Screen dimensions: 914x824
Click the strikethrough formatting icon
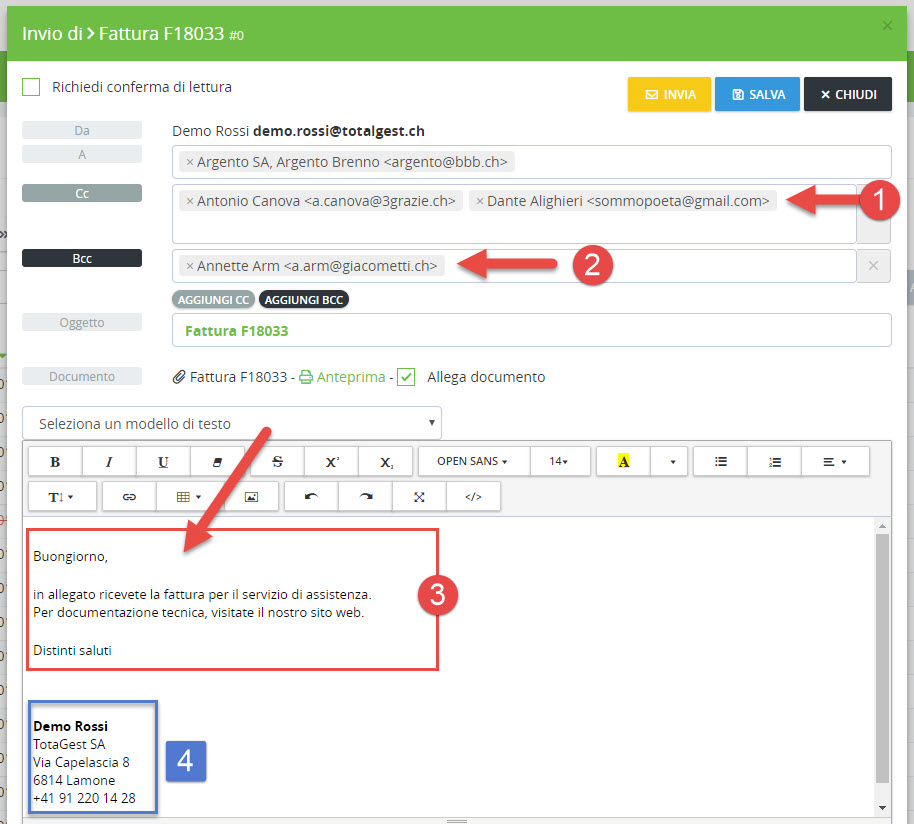point(277,462)
